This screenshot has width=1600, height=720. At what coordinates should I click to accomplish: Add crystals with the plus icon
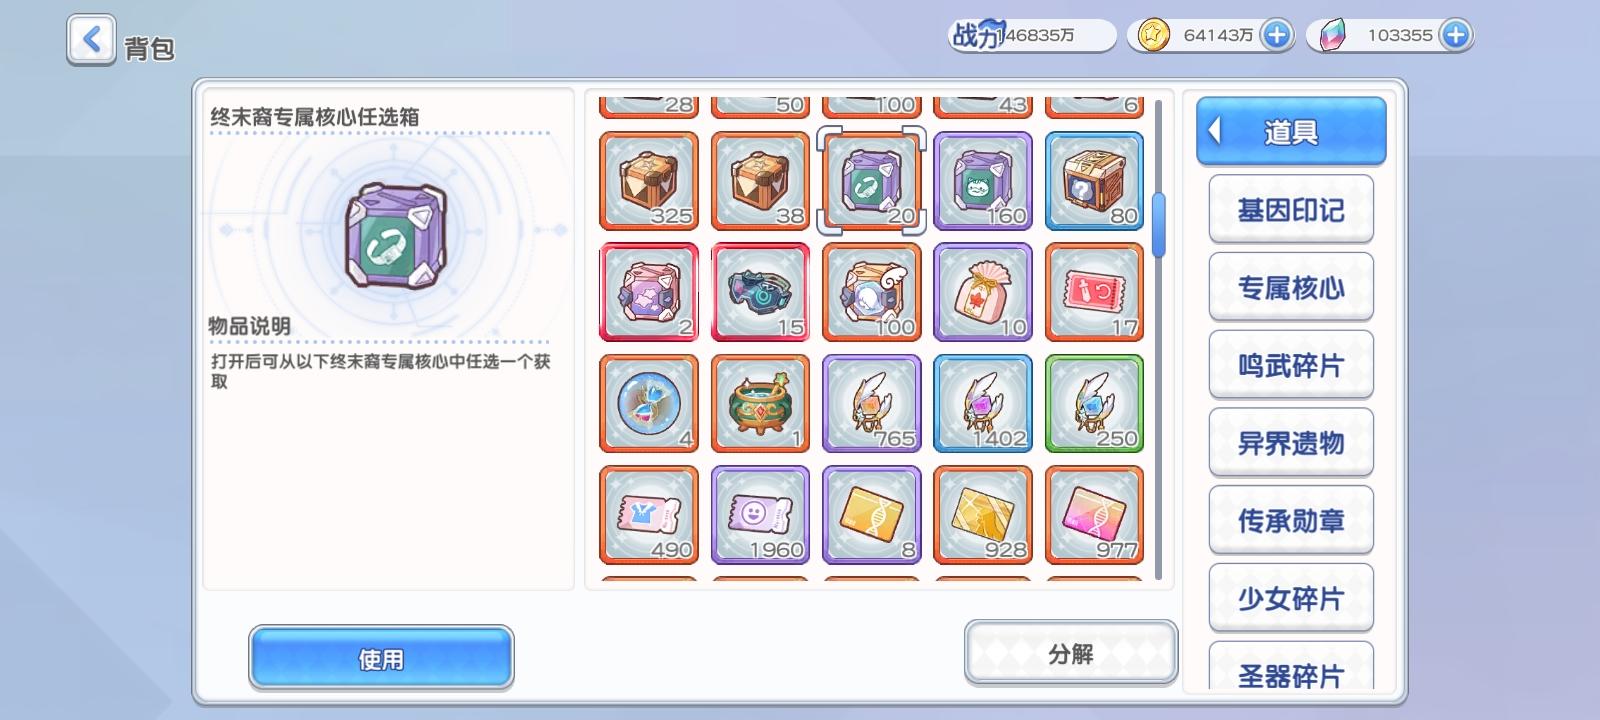1456,35
